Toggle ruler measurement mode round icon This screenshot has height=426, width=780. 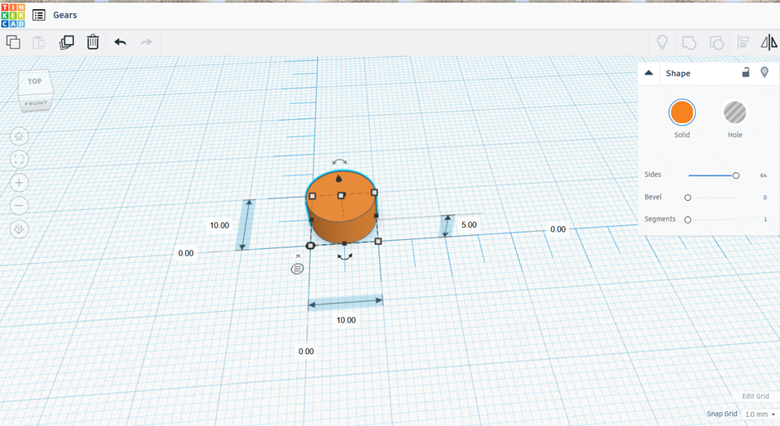[297, 269]
